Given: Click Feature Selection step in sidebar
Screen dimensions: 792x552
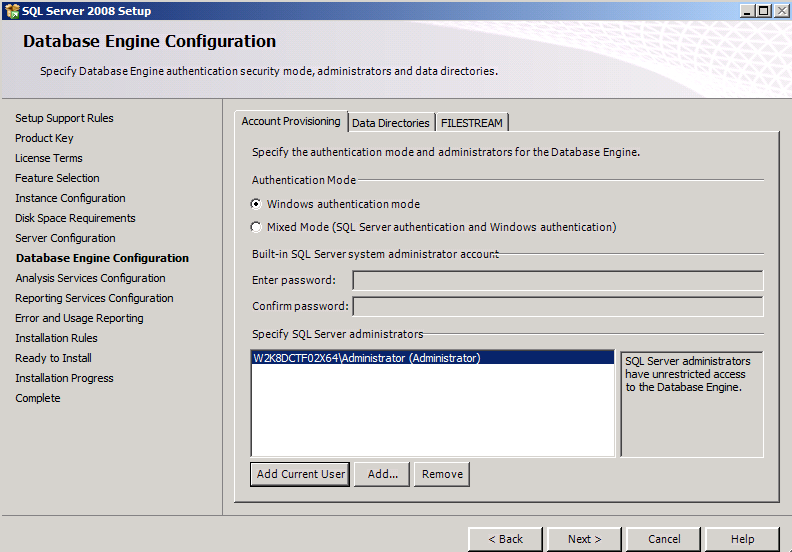Looking at the screenshot, I should (57, 178).
